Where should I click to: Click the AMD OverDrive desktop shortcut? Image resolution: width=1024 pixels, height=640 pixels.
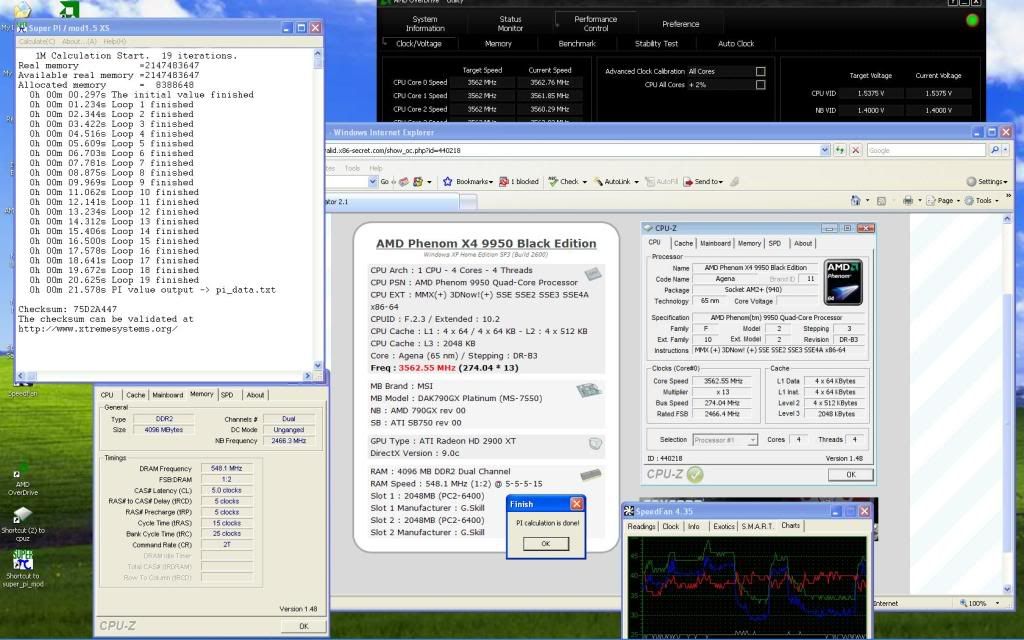point(22,480)
